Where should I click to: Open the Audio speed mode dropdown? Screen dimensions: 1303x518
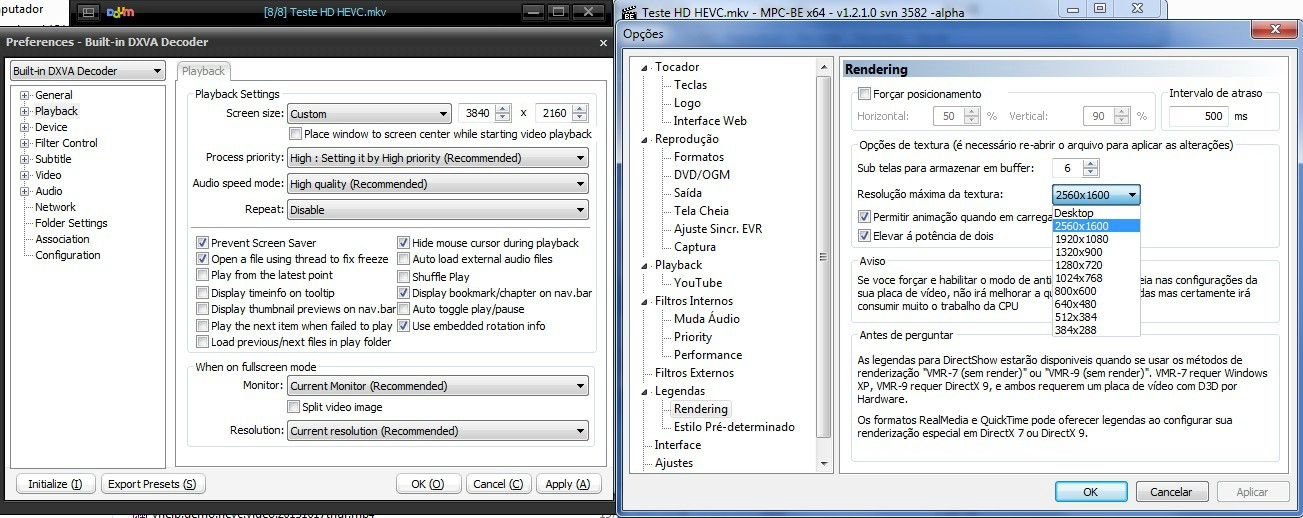click(438, 184)
